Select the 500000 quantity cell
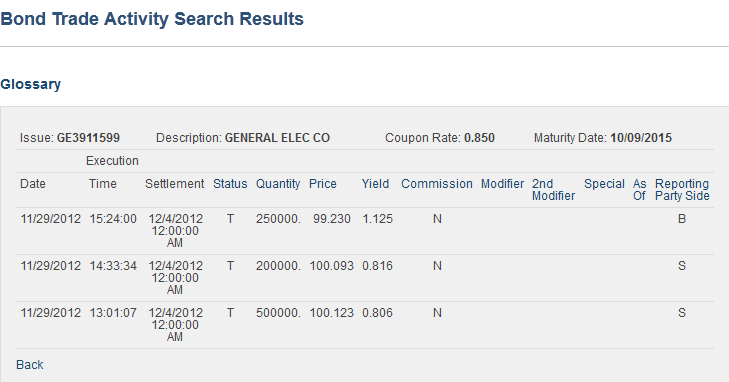This screenshot has height=382, width=729. coord(278,313)
